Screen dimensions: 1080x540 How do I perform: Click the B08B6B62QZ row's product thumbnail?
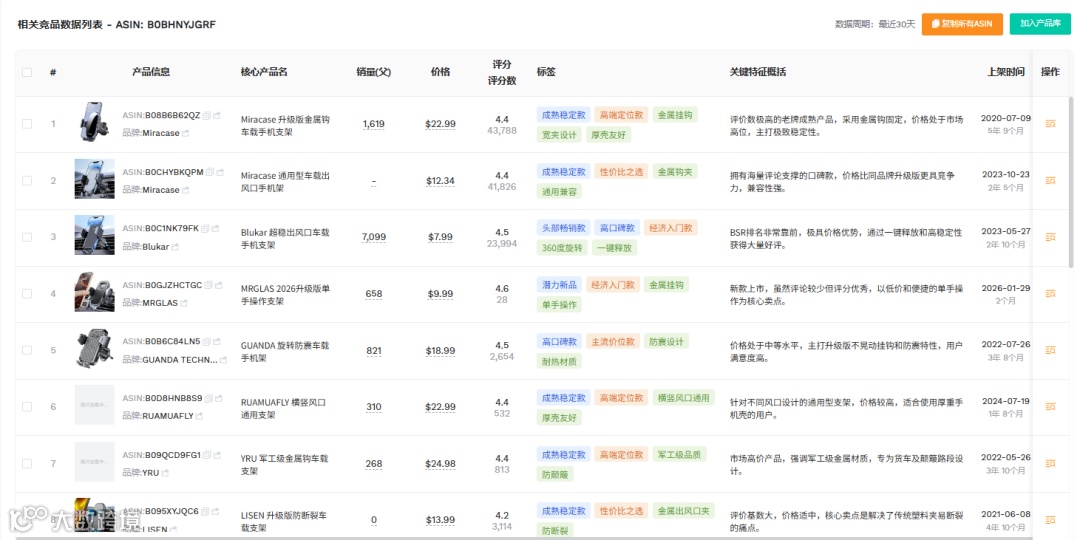94,122
